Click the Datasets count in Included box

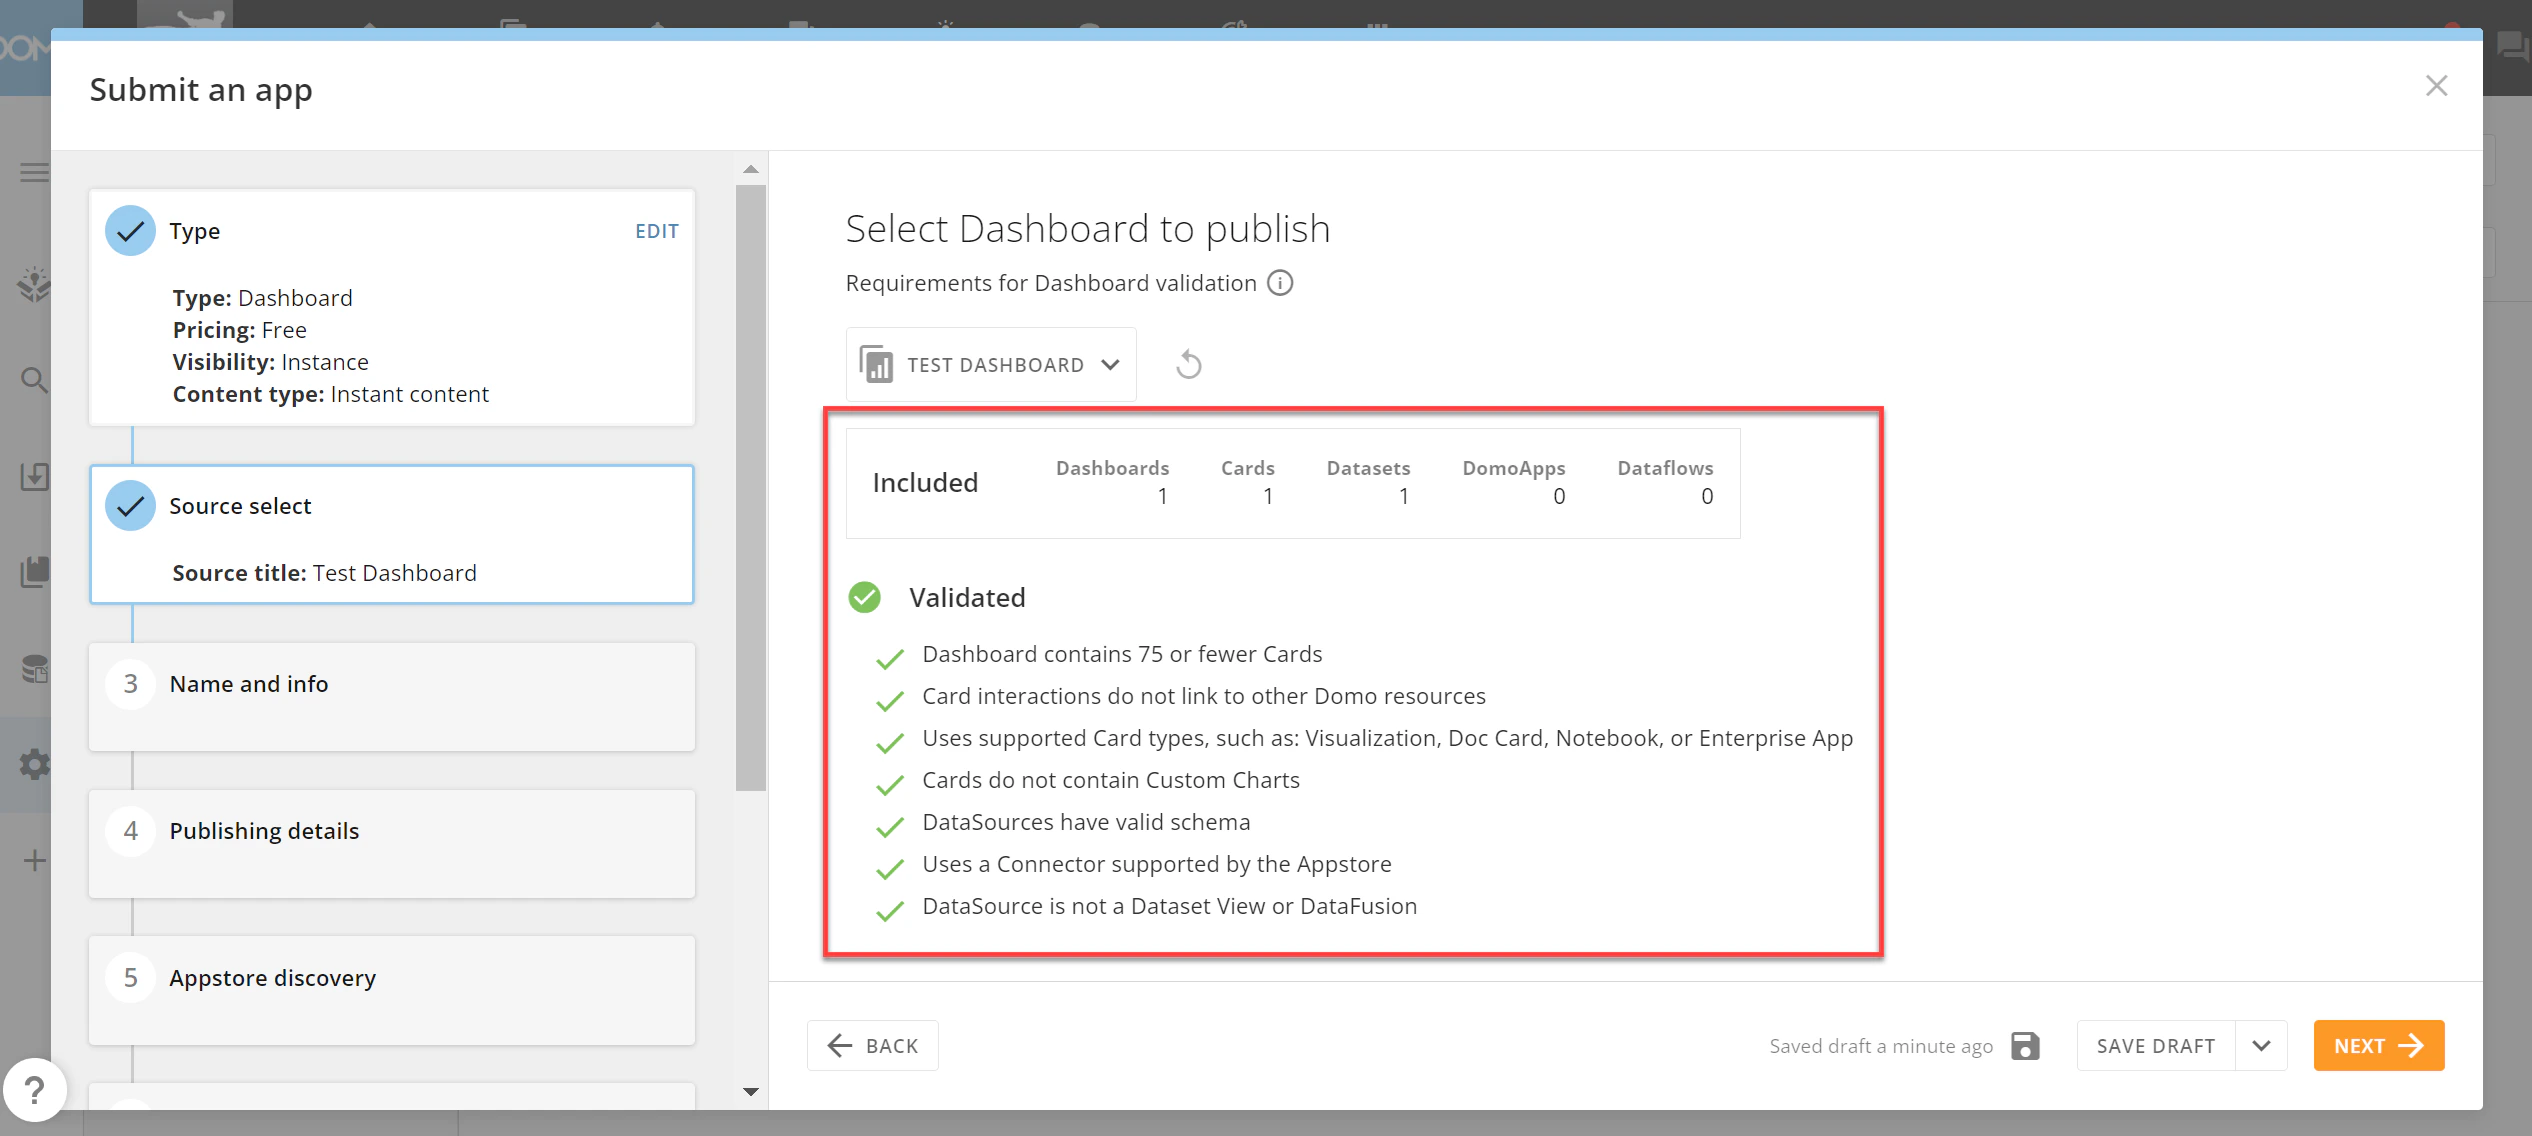tap(1403, 496)
